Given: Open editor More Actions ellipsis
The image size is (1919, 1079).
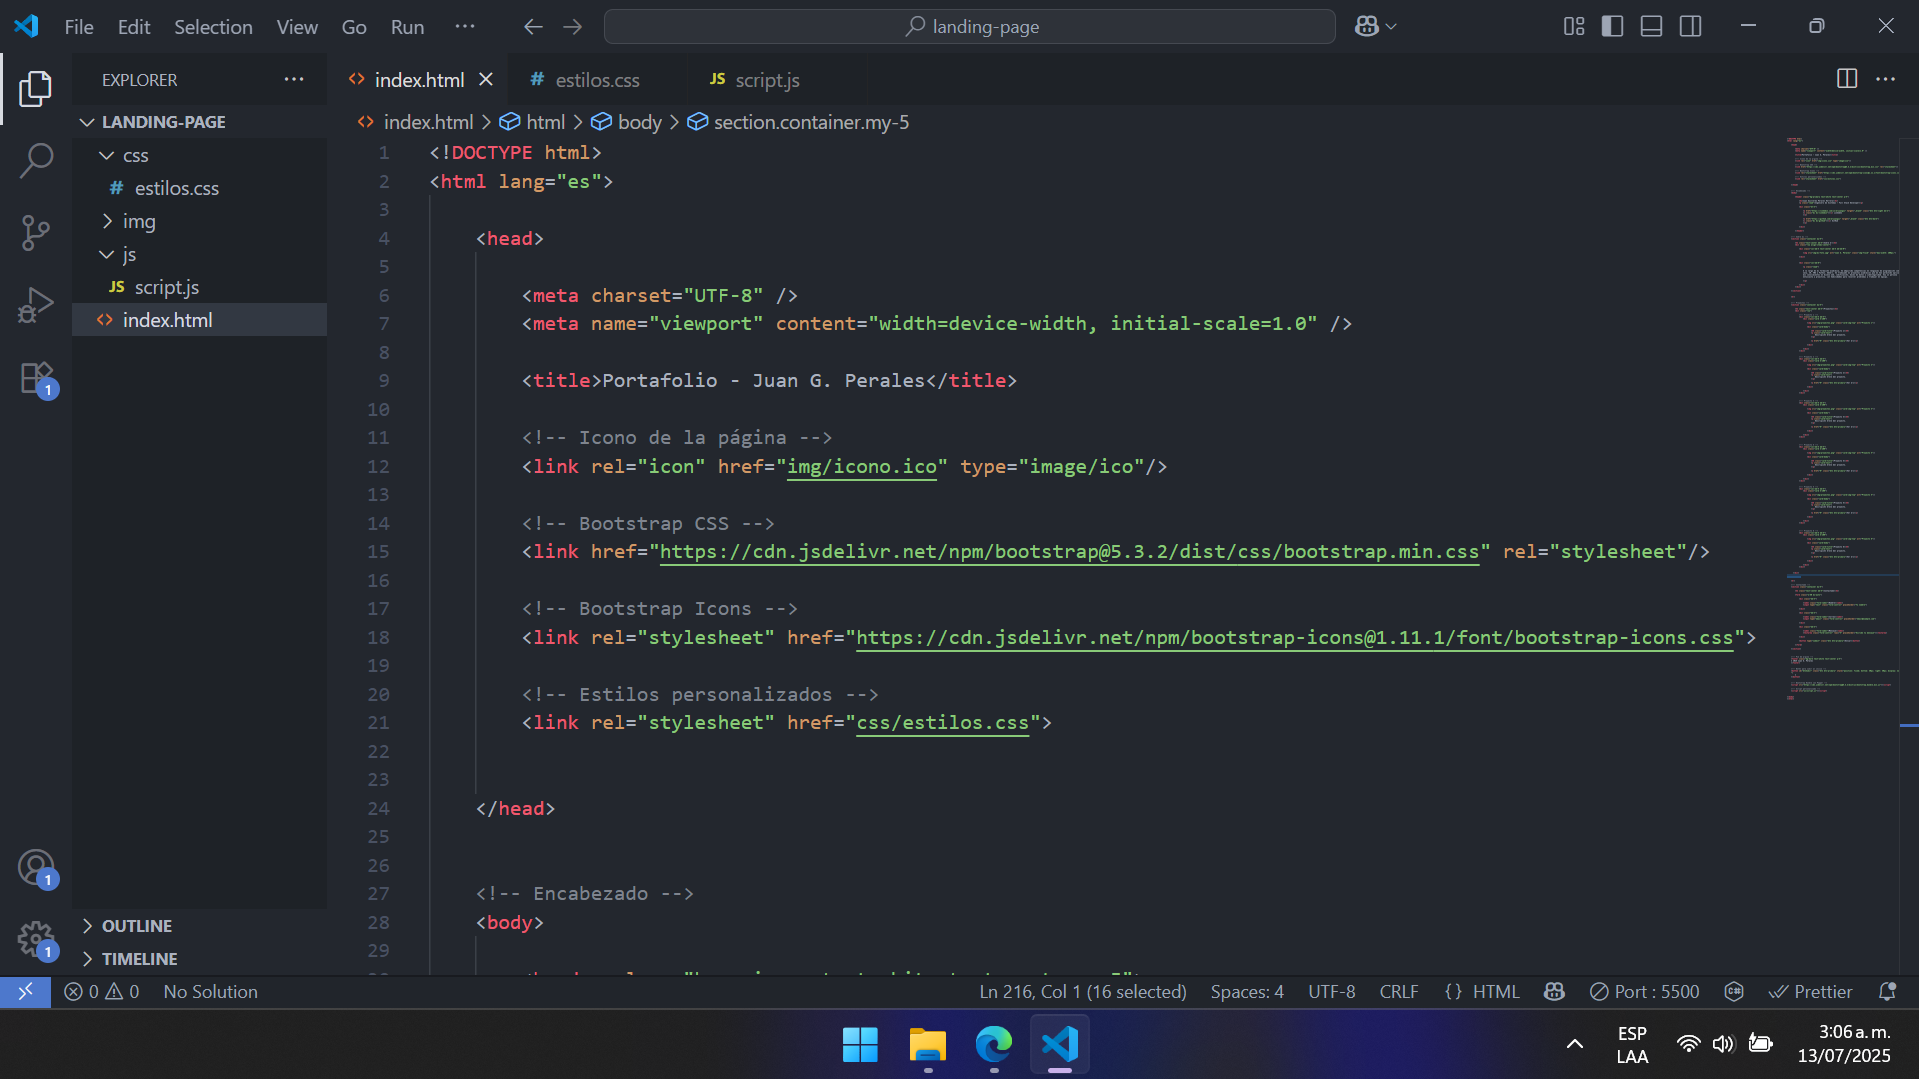Looking at the screenshot, I should tap(1885, 79).
